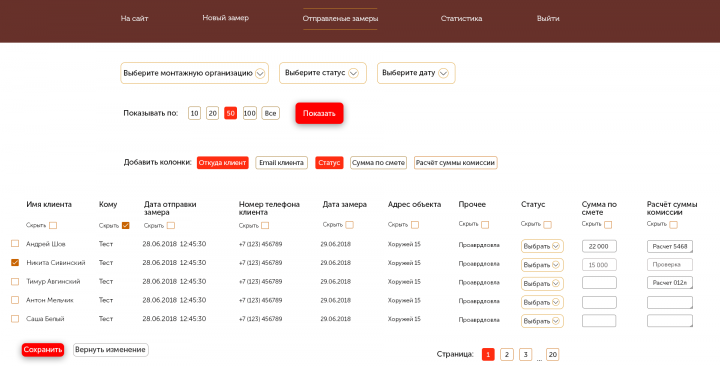
Task: Click empty commission field for Саша Белый
Action: [670, 321]
